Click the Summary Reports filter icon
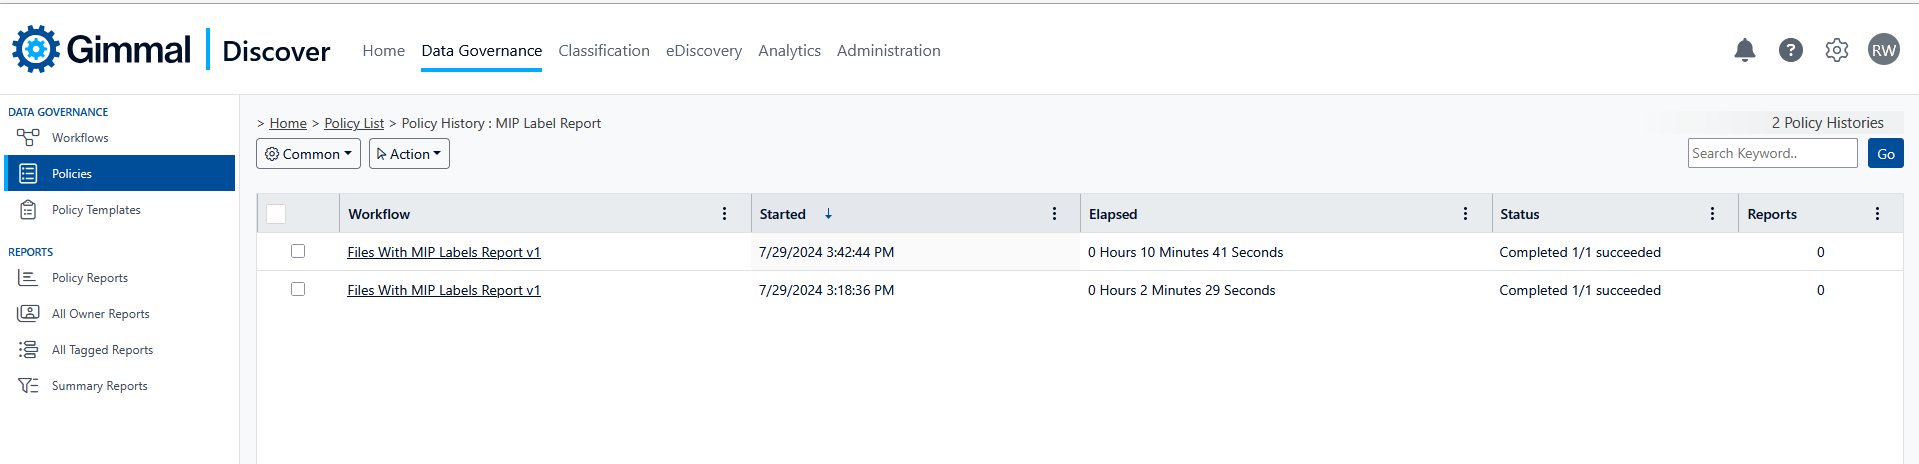The image size is (1919, 464). [x=28, y=386]
